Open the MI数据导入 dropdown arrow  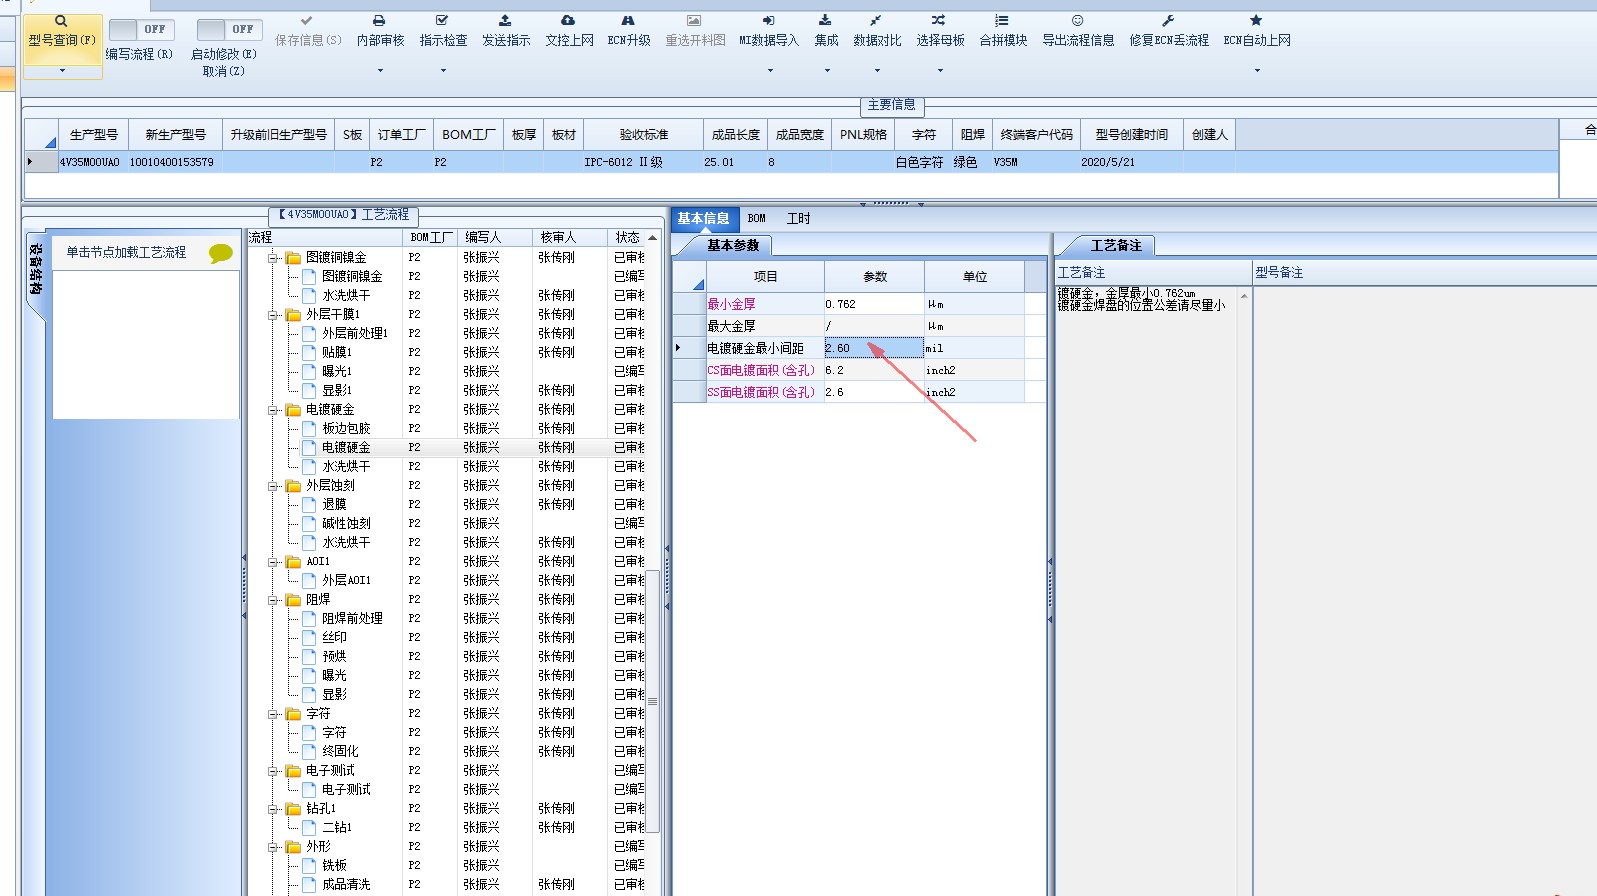tap(770, 71)
